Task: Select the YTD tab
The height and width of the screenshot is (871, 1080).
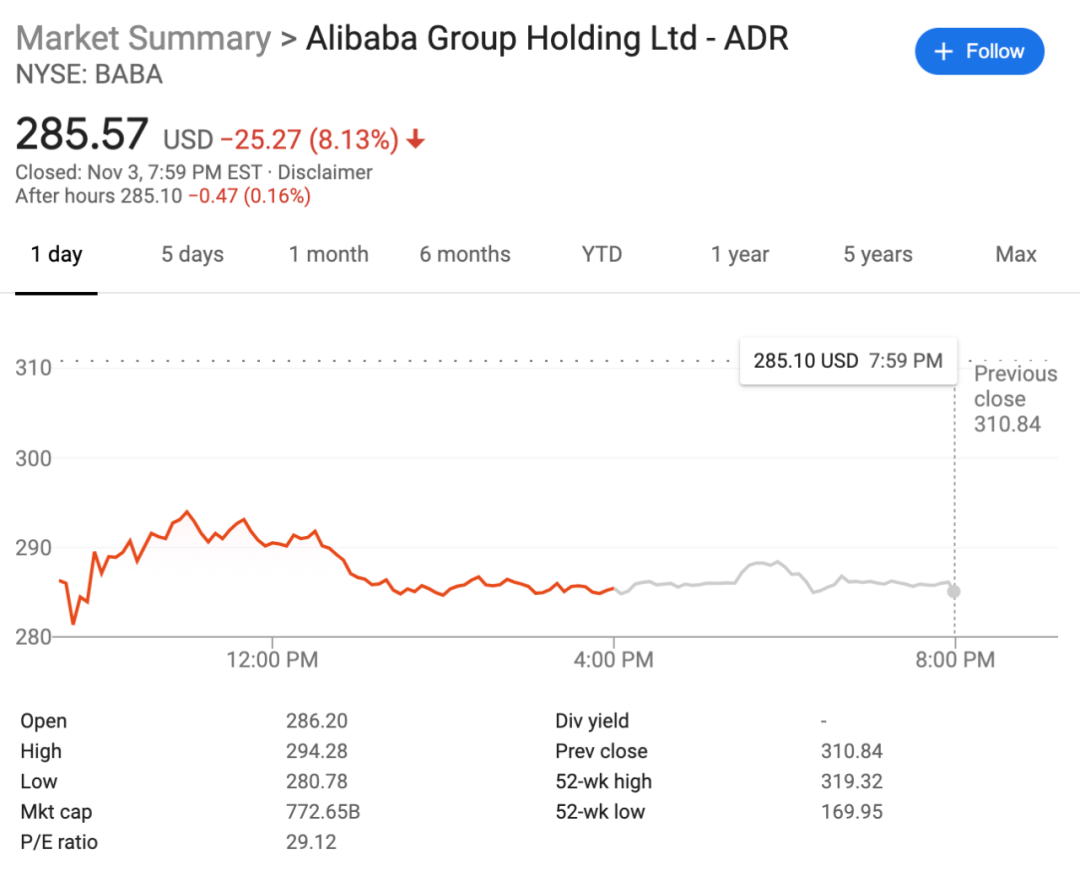Action: [602, 254]
